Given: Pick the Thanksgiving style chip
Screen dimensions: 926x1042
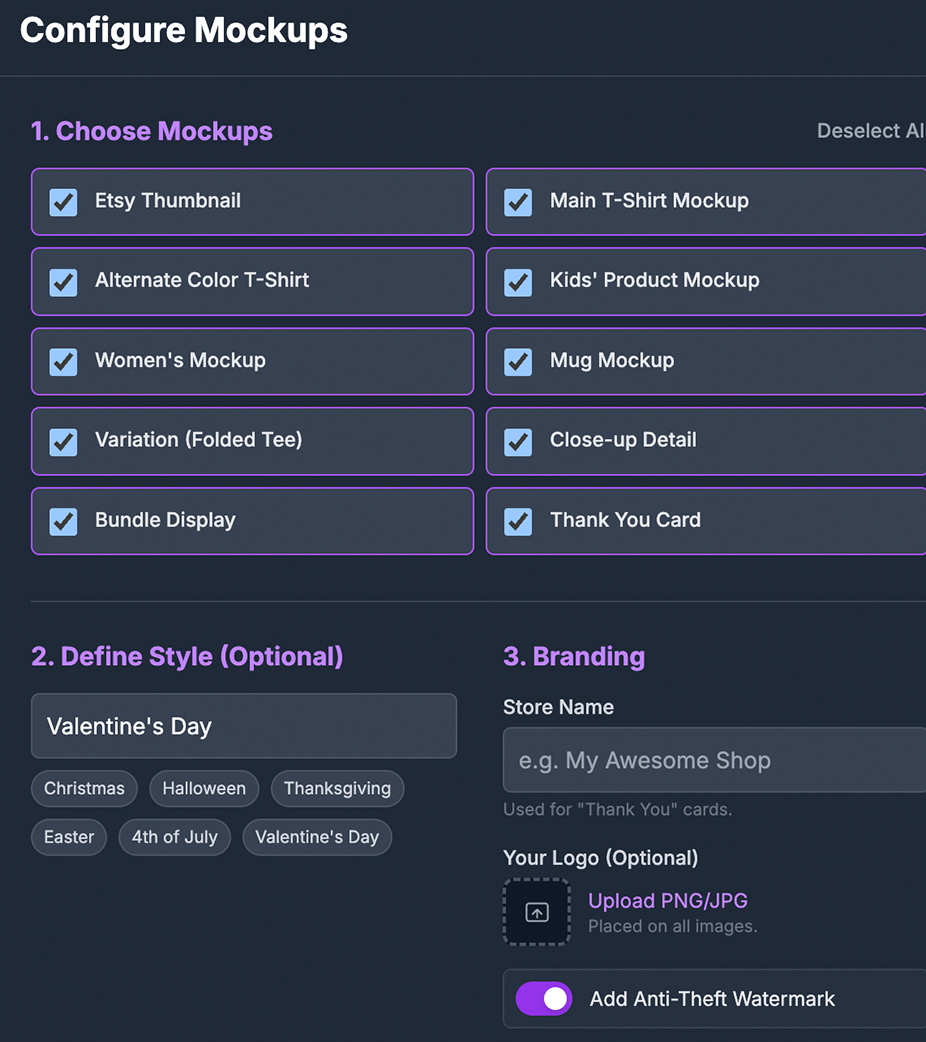Looking at the screenshot, I should 337,788.
